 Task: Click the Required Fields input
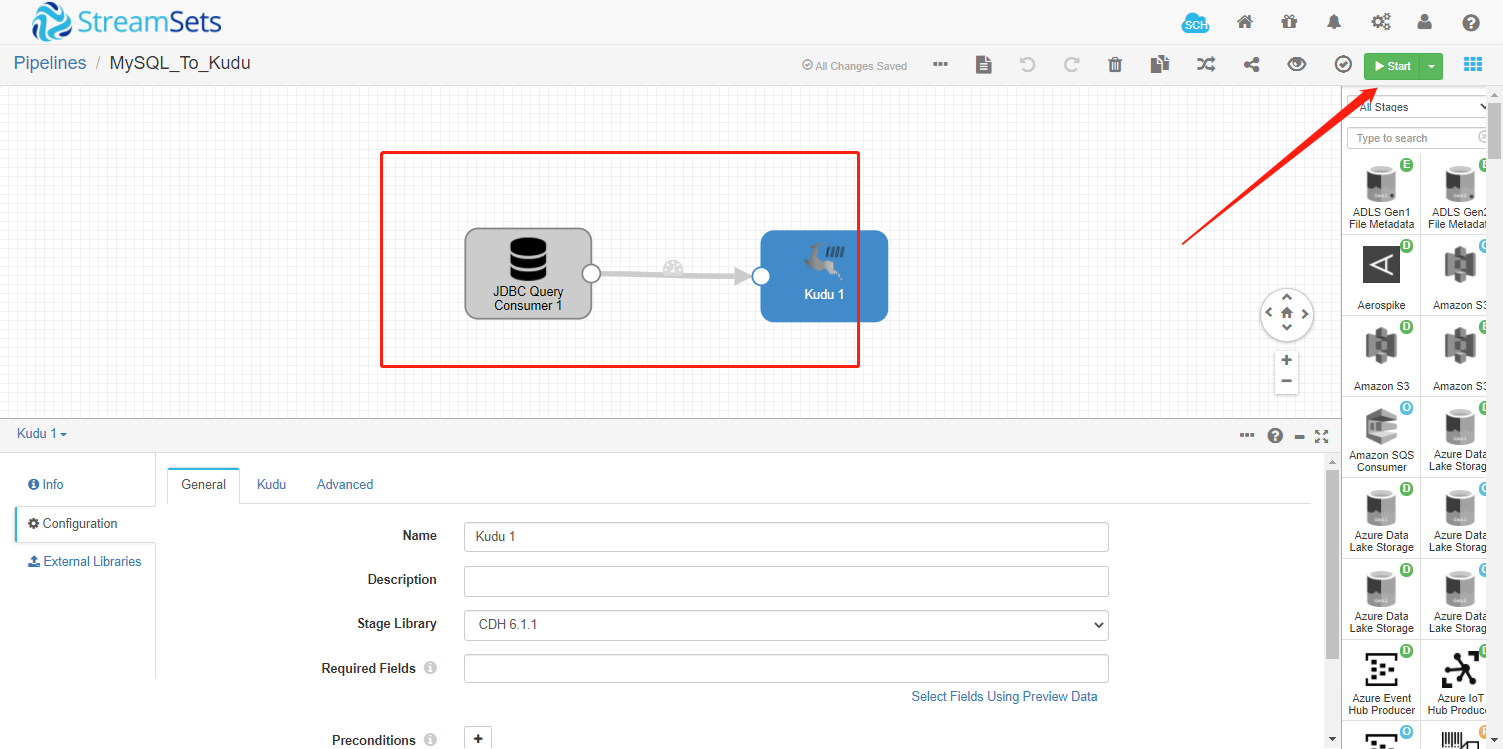tap(786, 669)
